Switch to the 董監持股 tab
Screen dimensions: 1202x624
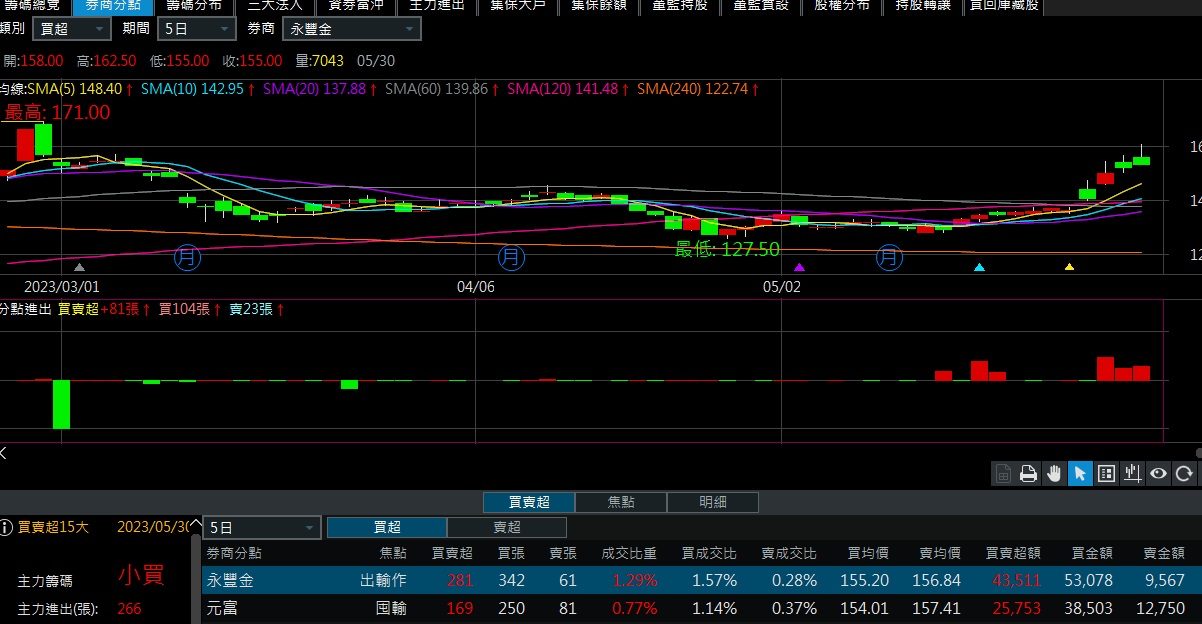(680, 6)
